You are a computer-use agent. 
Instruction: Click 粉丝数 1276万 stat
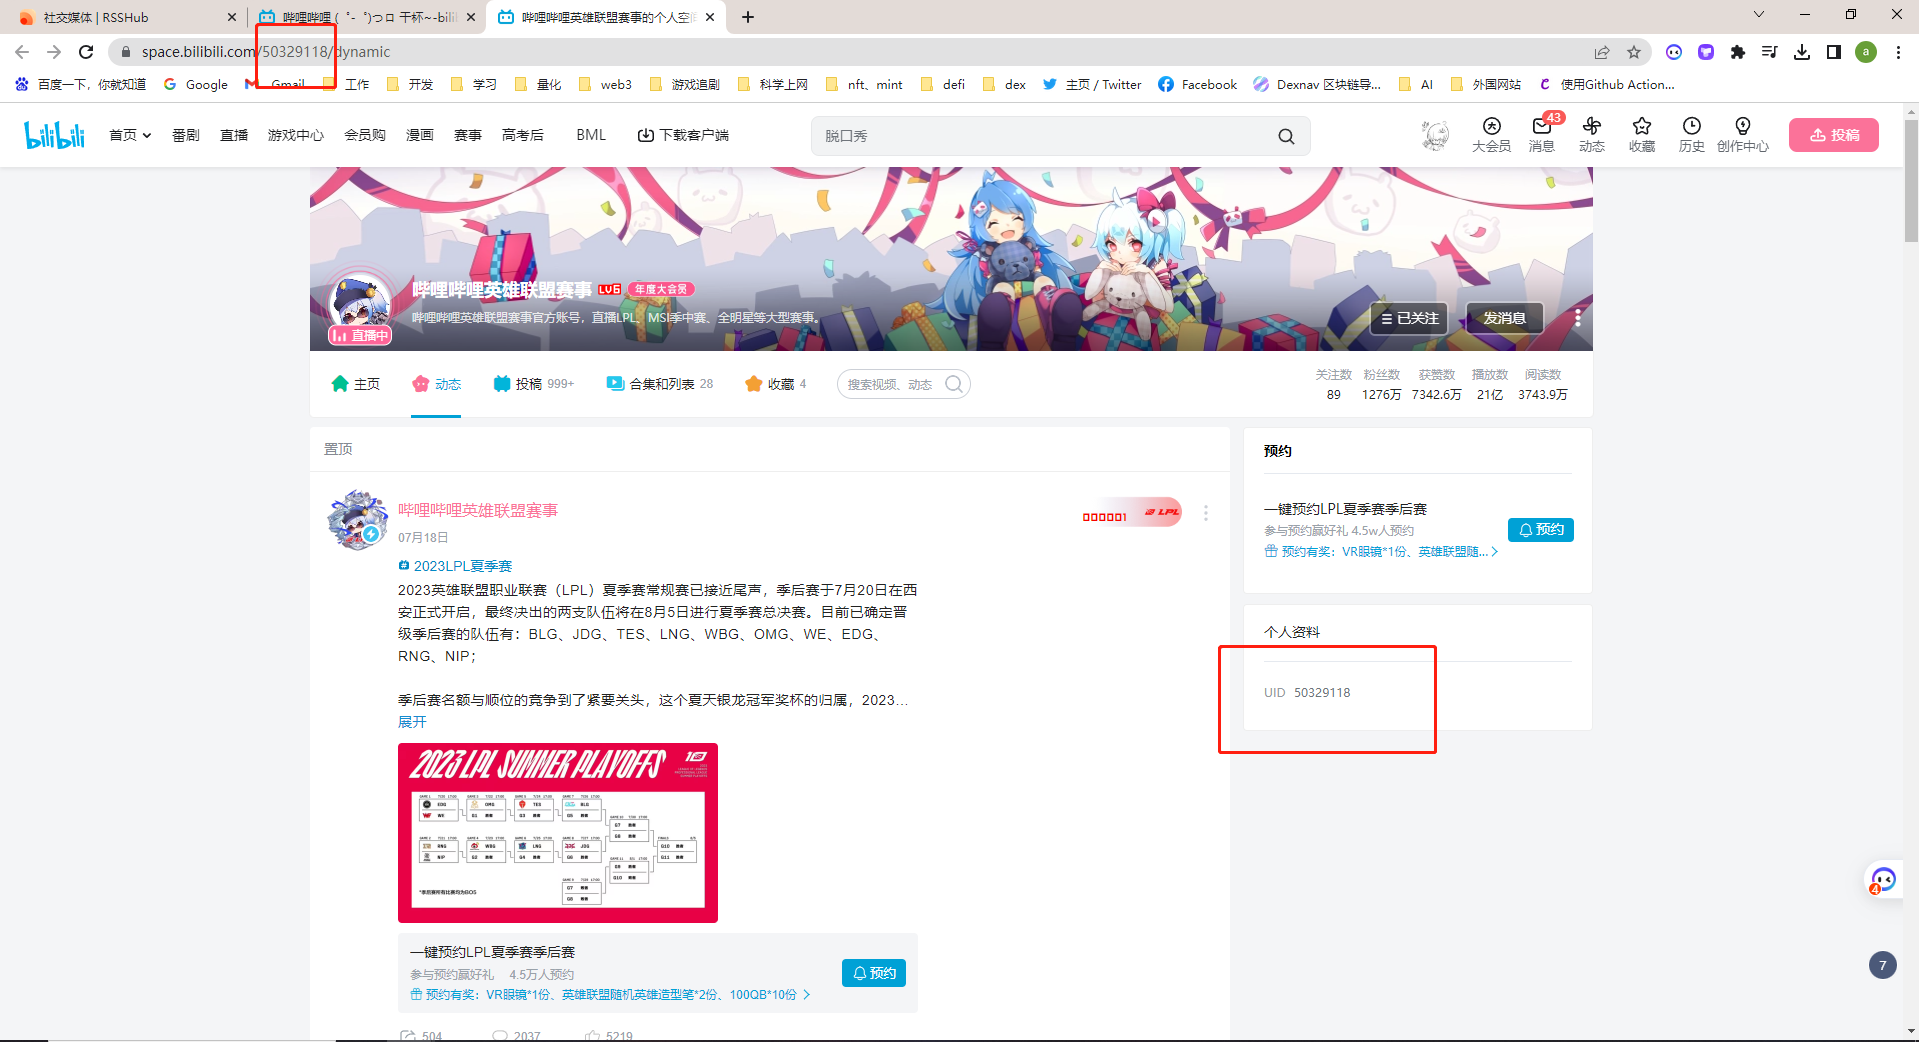[1381, 385]
